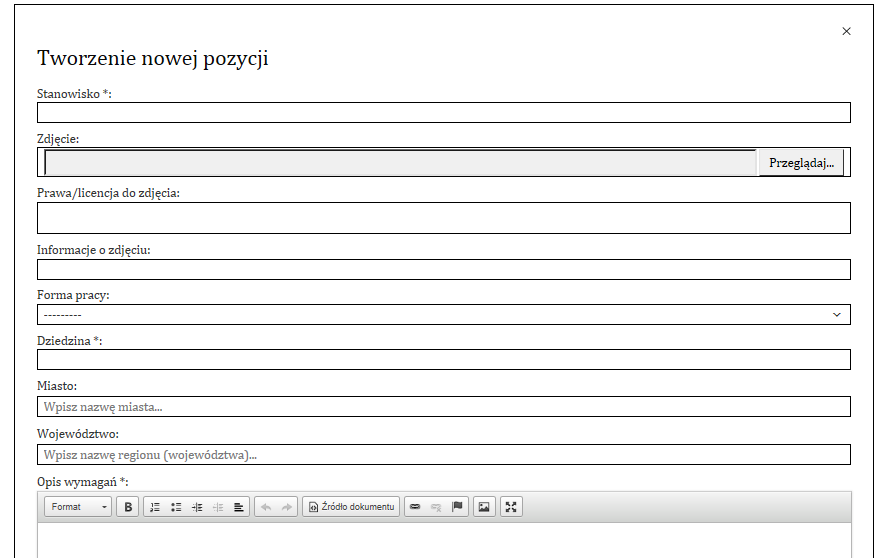Maximize the editor to full screen
The height and width of the screenshot is (558, 886).
tap(511, 507)
